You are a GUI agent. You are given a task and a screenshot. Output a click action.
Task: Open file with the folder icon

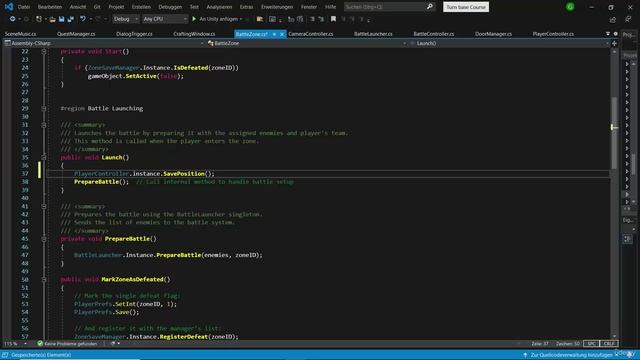pyautogui.click(x=52, y=19)
